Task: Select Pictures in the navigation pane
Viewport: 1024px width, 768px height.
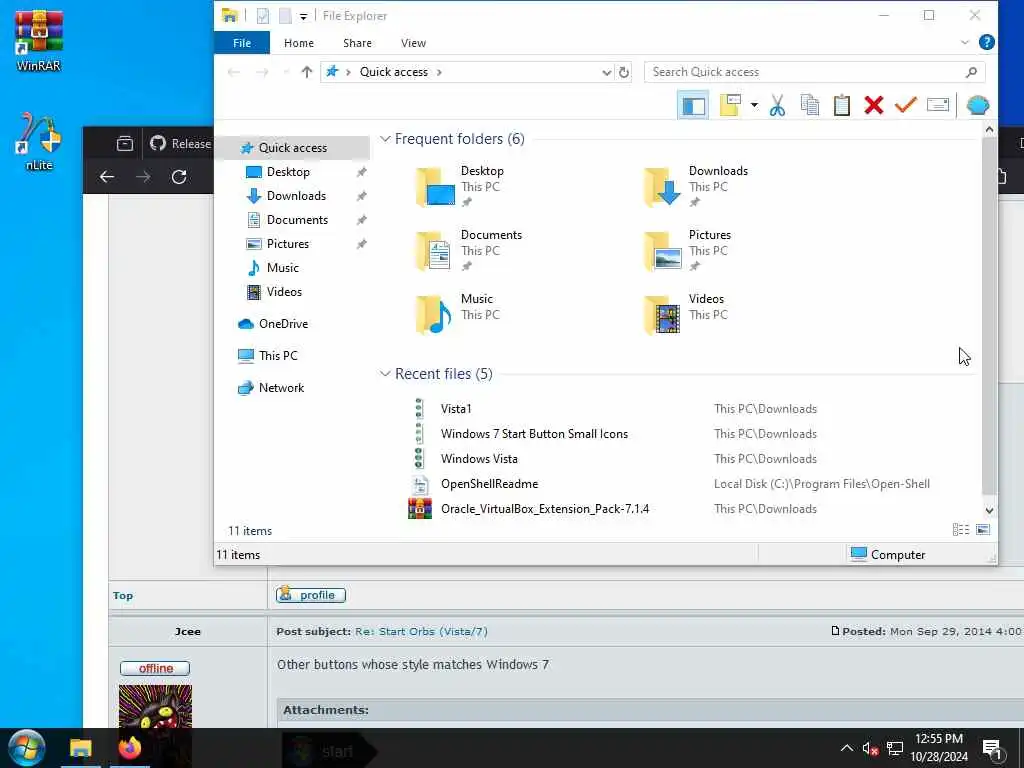Action: click(287, 244)
